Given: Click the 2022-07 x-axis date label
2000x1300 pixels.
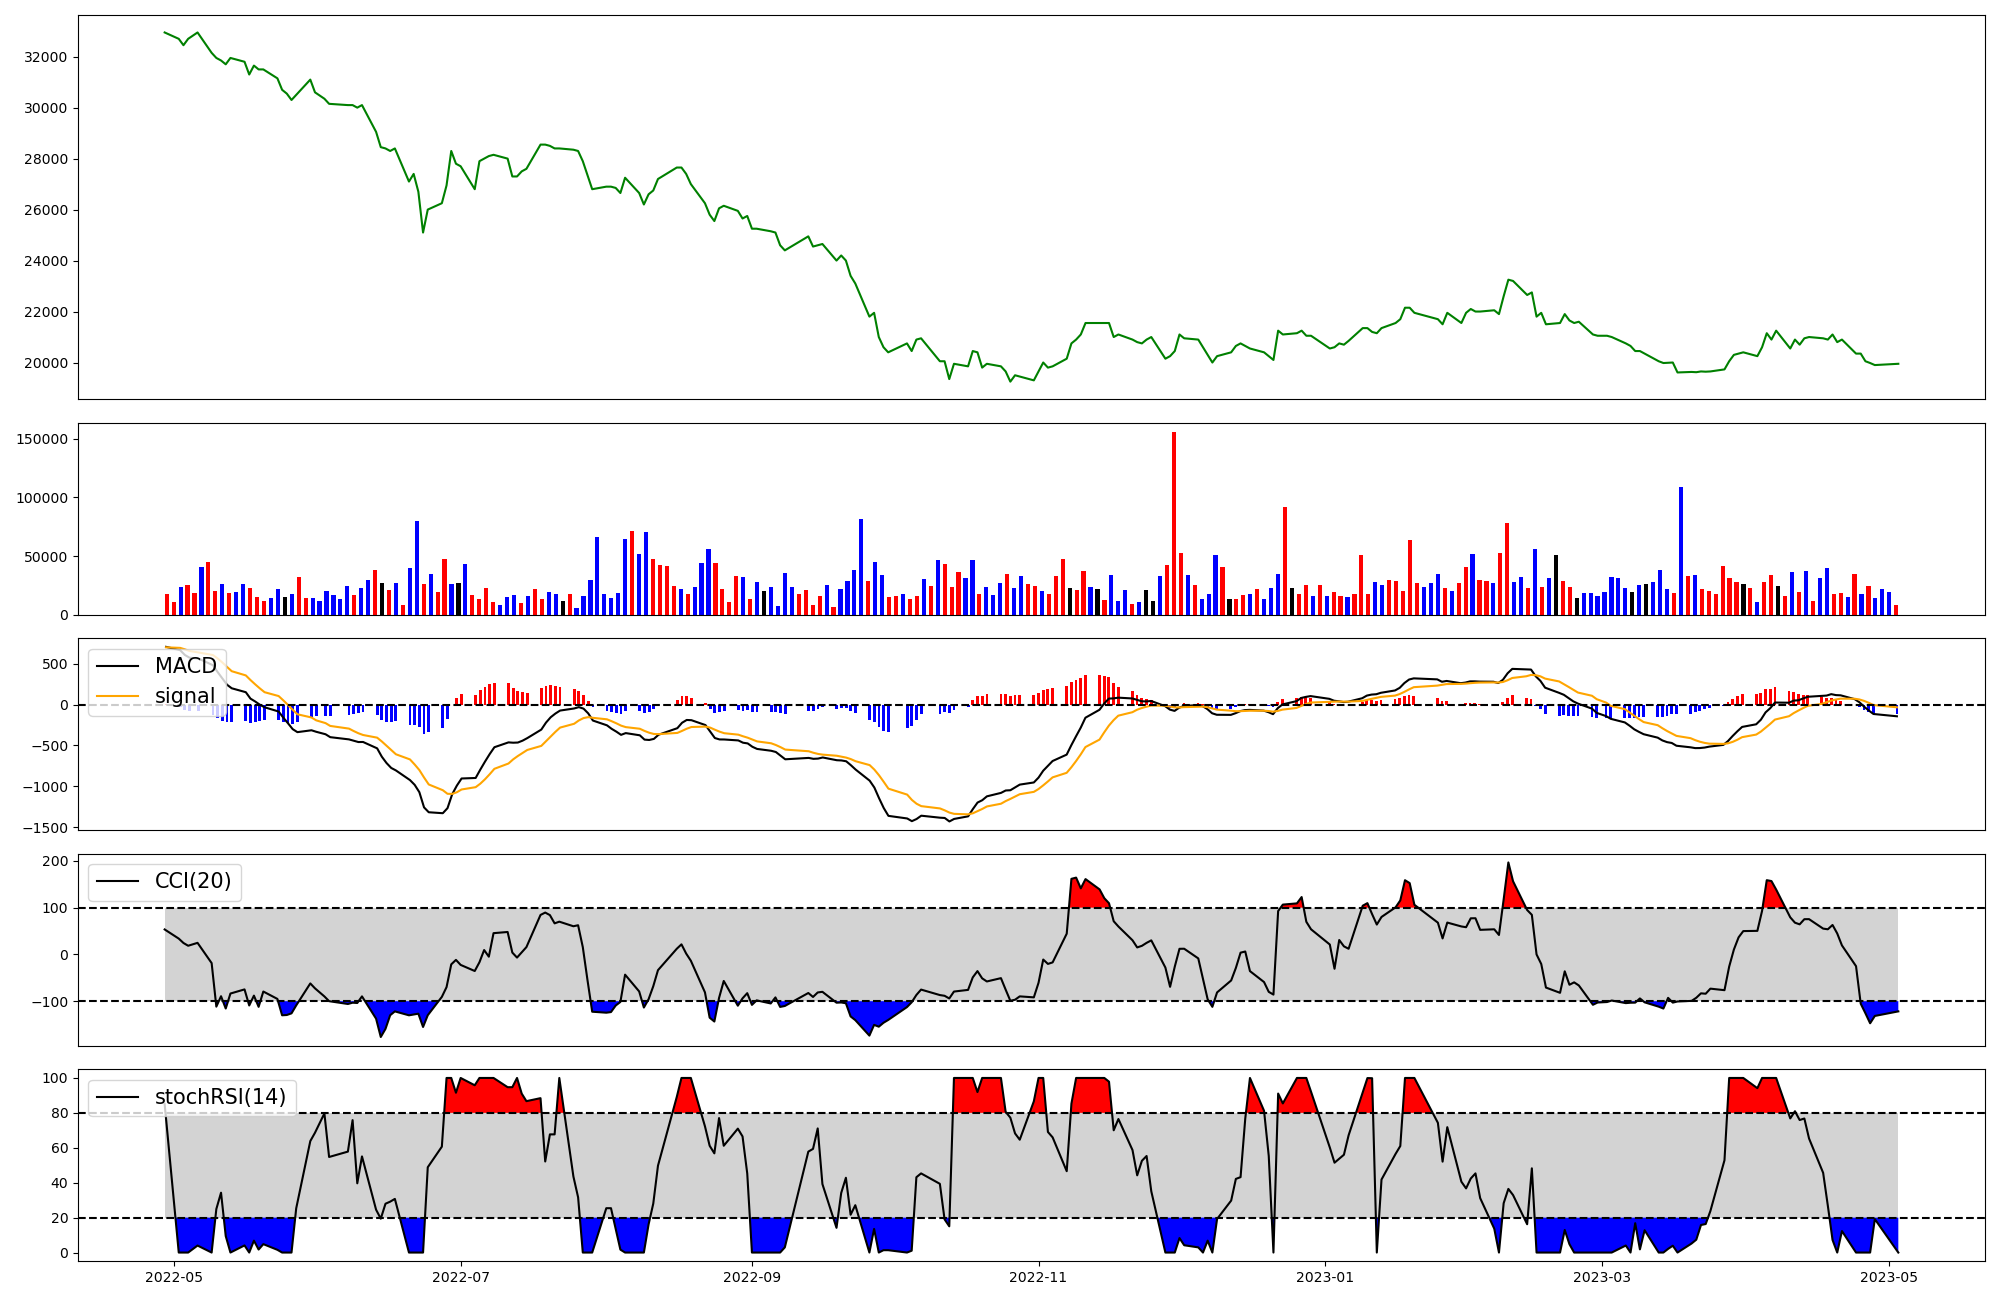Looking at the screenshot, I should (461, 1277).
